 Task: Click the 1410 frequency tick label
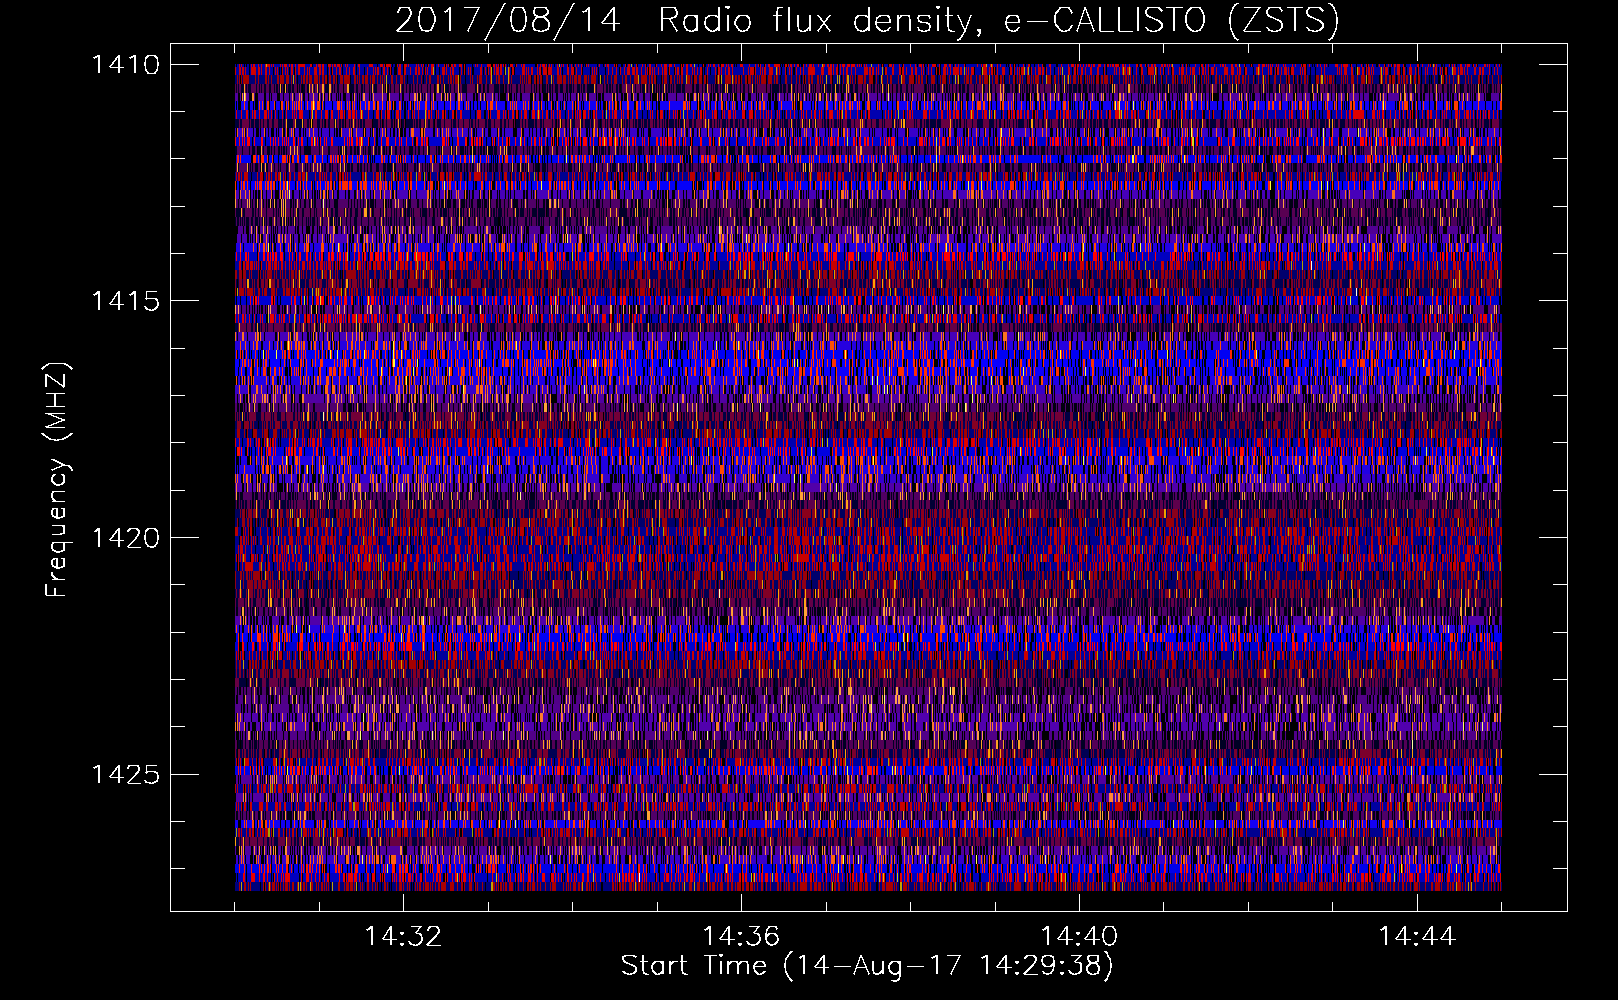pos(125,65)
